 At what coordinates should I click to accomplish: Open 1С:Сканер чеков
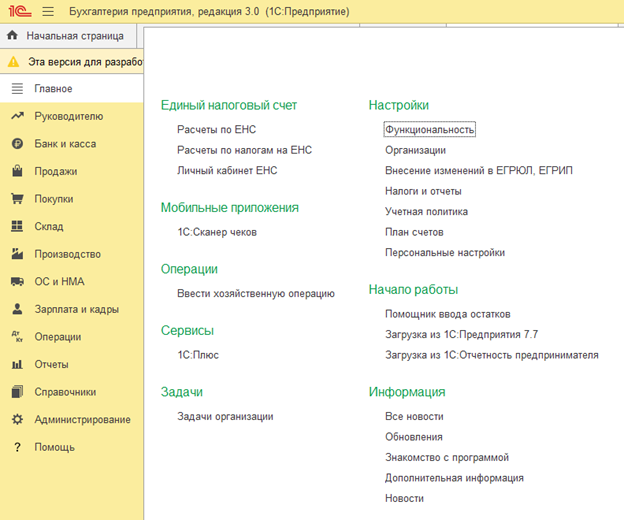point(217,232)
